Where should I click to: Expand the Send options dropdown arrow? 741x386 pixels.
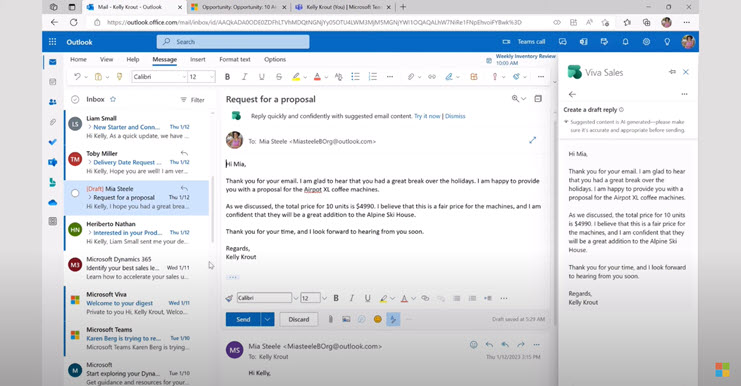pos(267,319)
